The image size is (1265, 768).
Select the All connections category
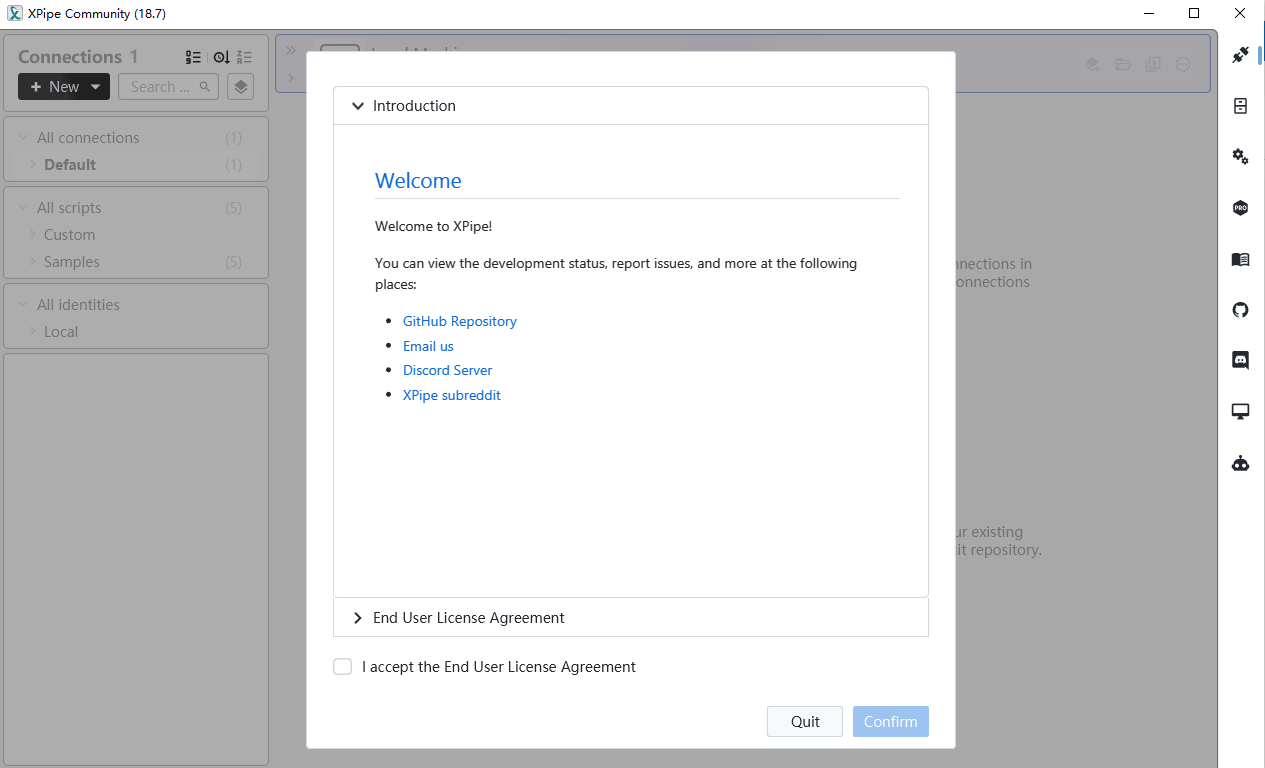coord(136,138)
